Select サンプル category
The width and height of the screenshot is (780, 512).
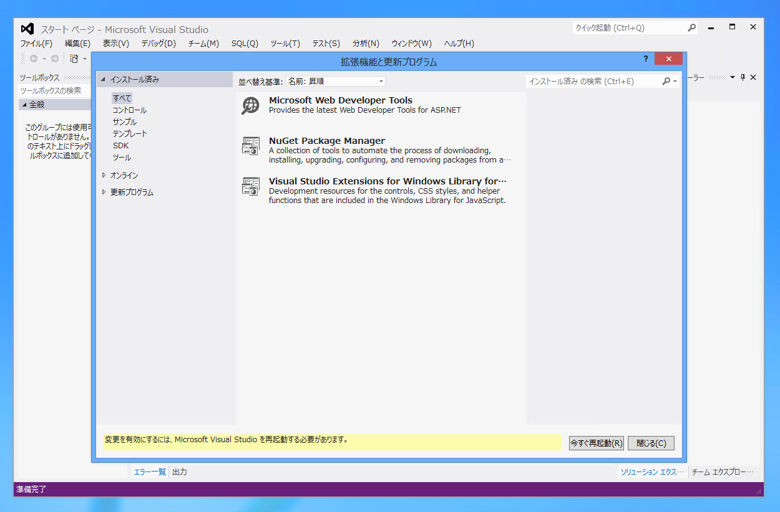(124, 122)
